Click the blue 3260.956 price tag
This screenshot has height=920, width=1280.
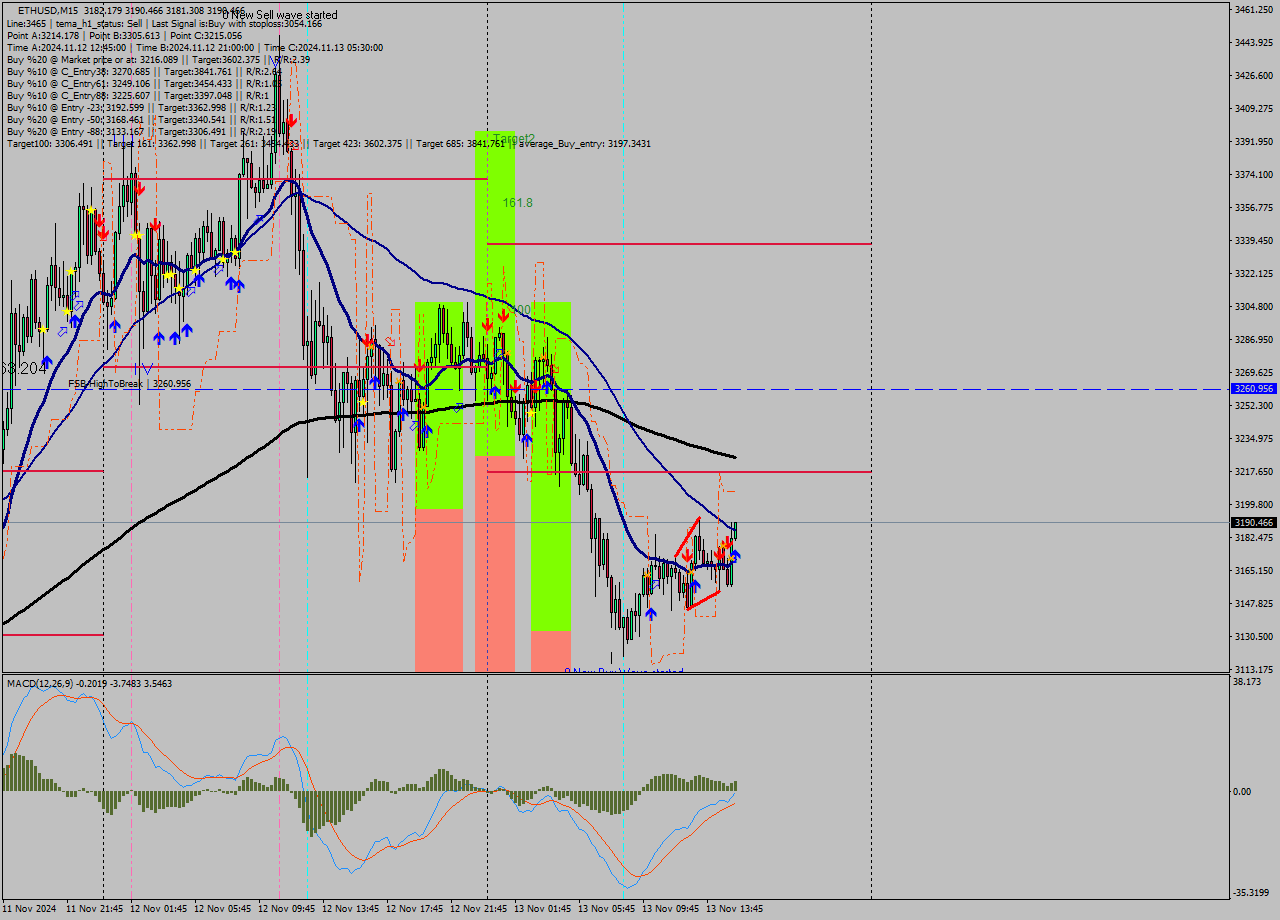coord(1254,388)
